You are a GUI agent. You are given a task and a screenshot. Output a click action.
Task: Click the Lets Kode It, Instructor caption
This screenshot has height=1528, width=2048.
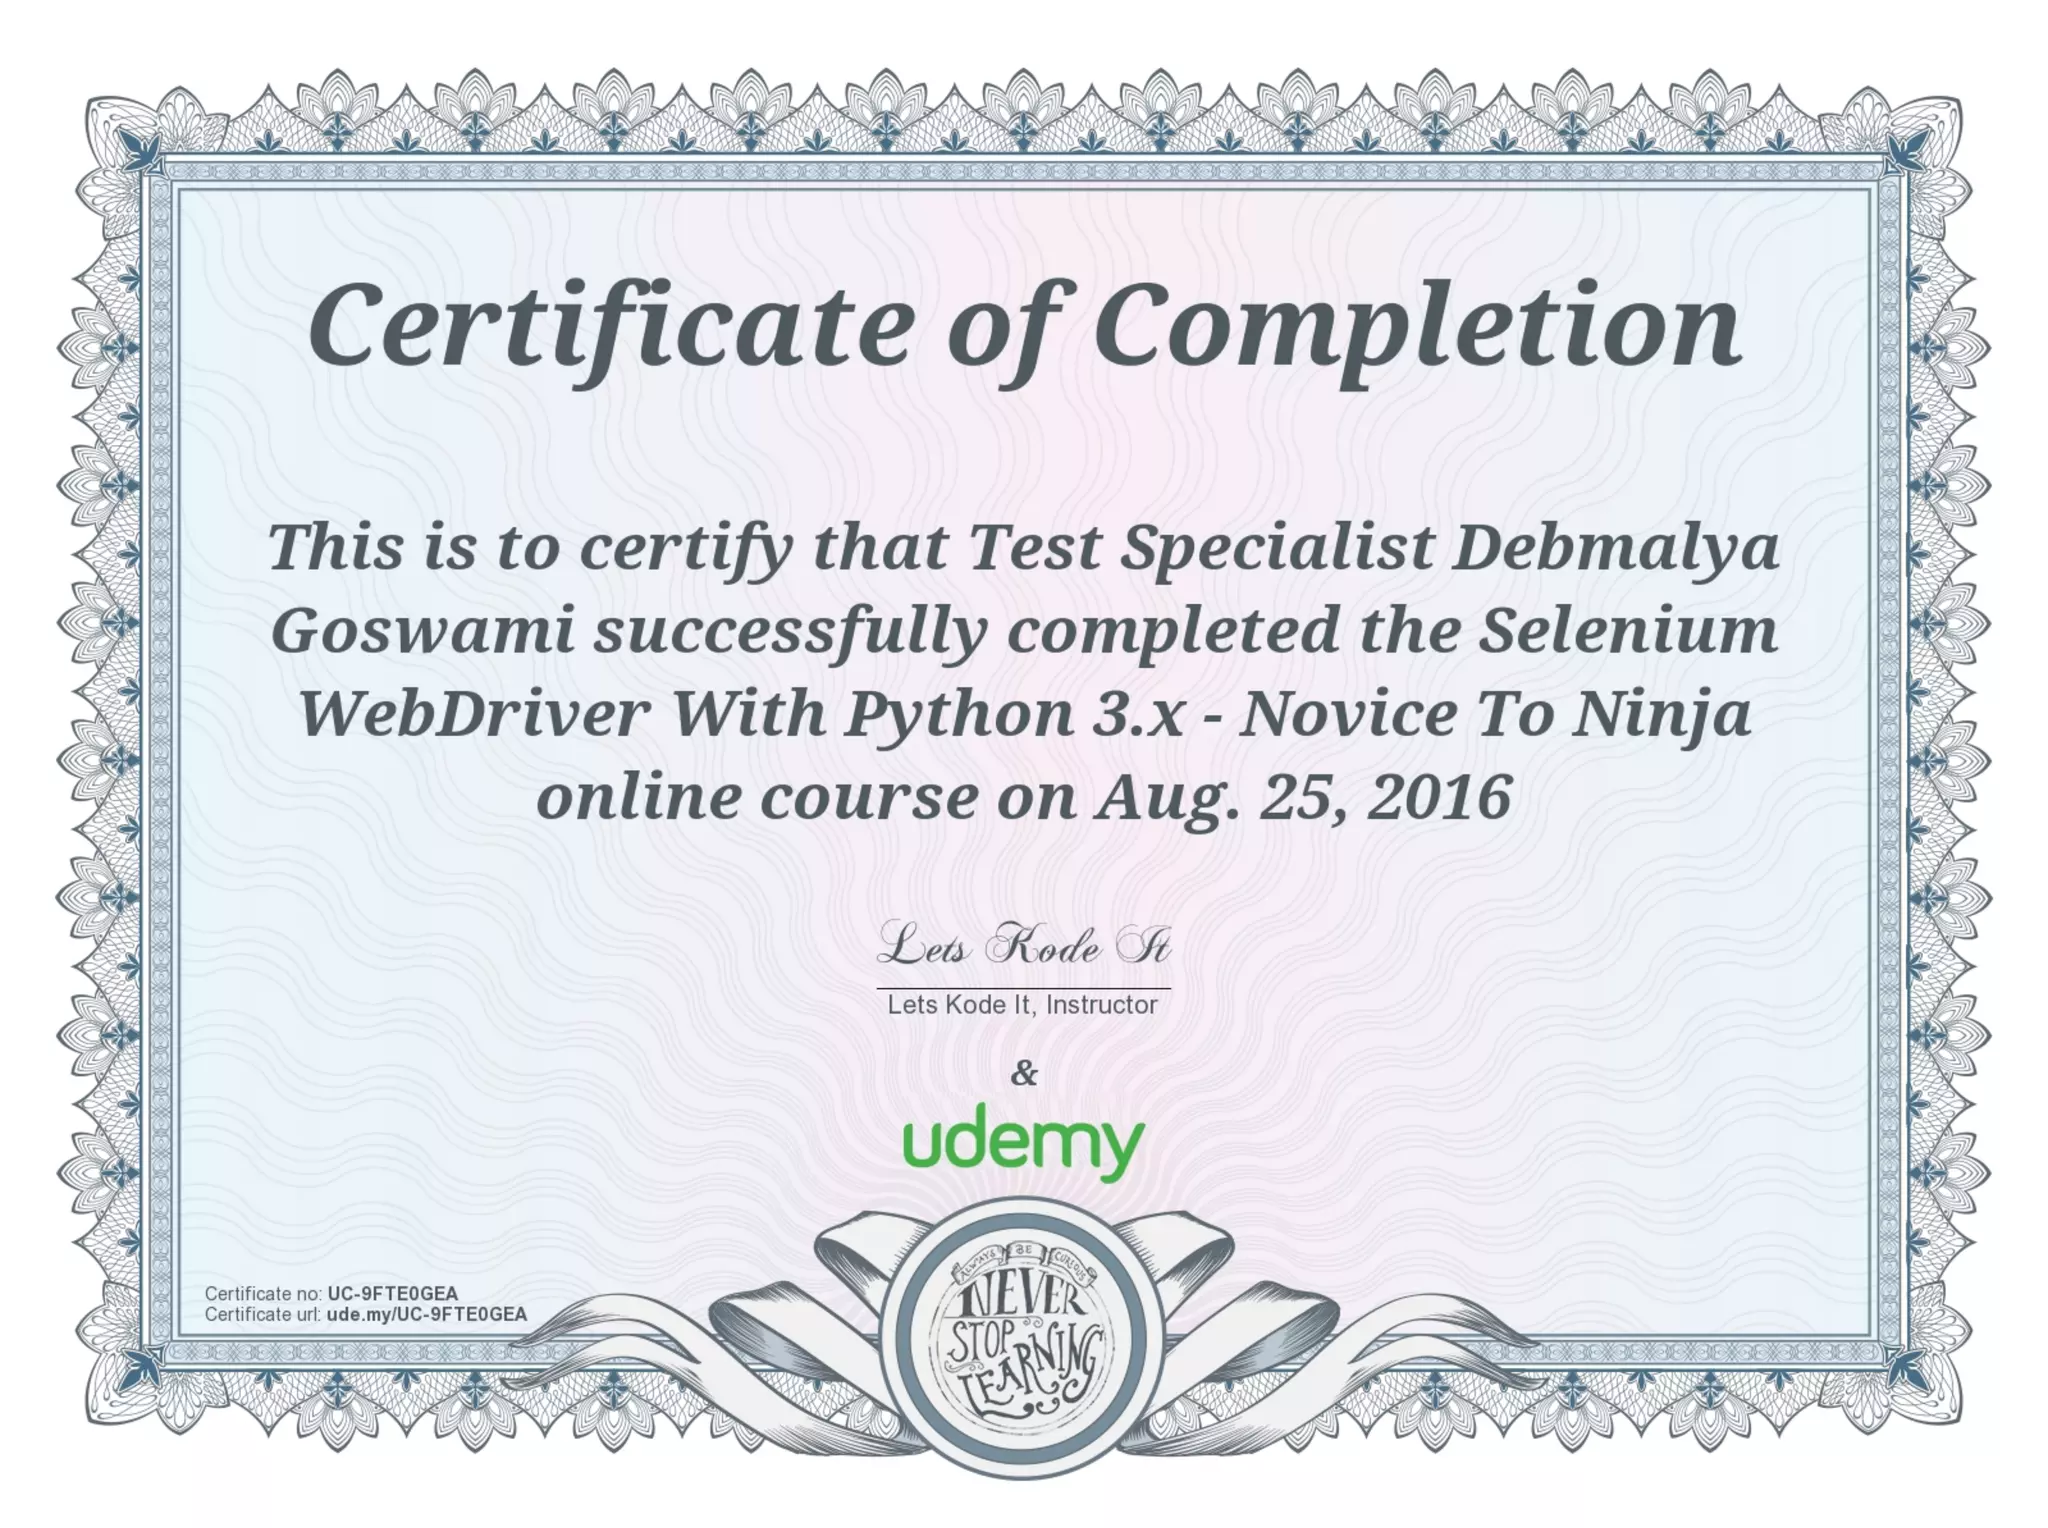[x=1022, y=1005]
